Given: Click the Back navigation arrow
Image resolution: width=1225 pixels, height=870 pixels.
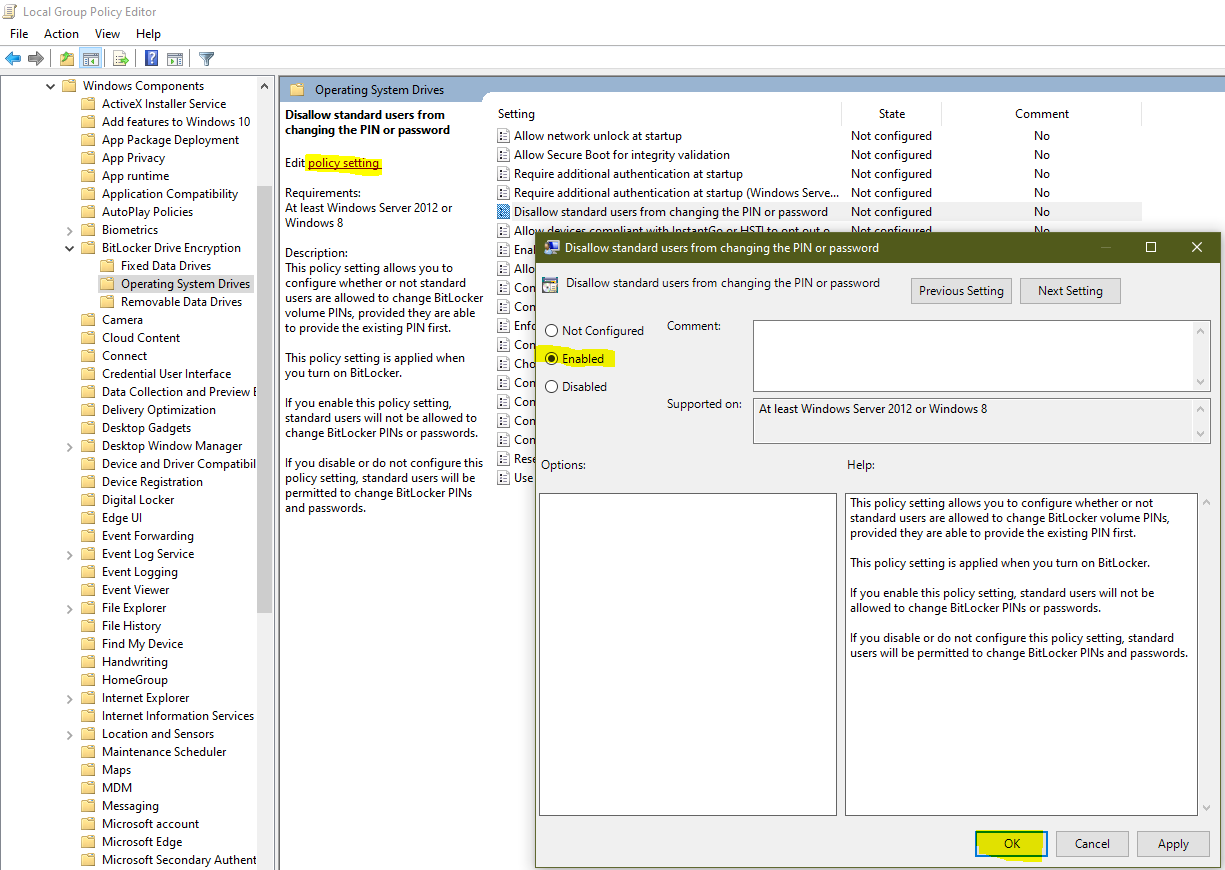Looking at the screenshot, I should [x=13, y=58].
